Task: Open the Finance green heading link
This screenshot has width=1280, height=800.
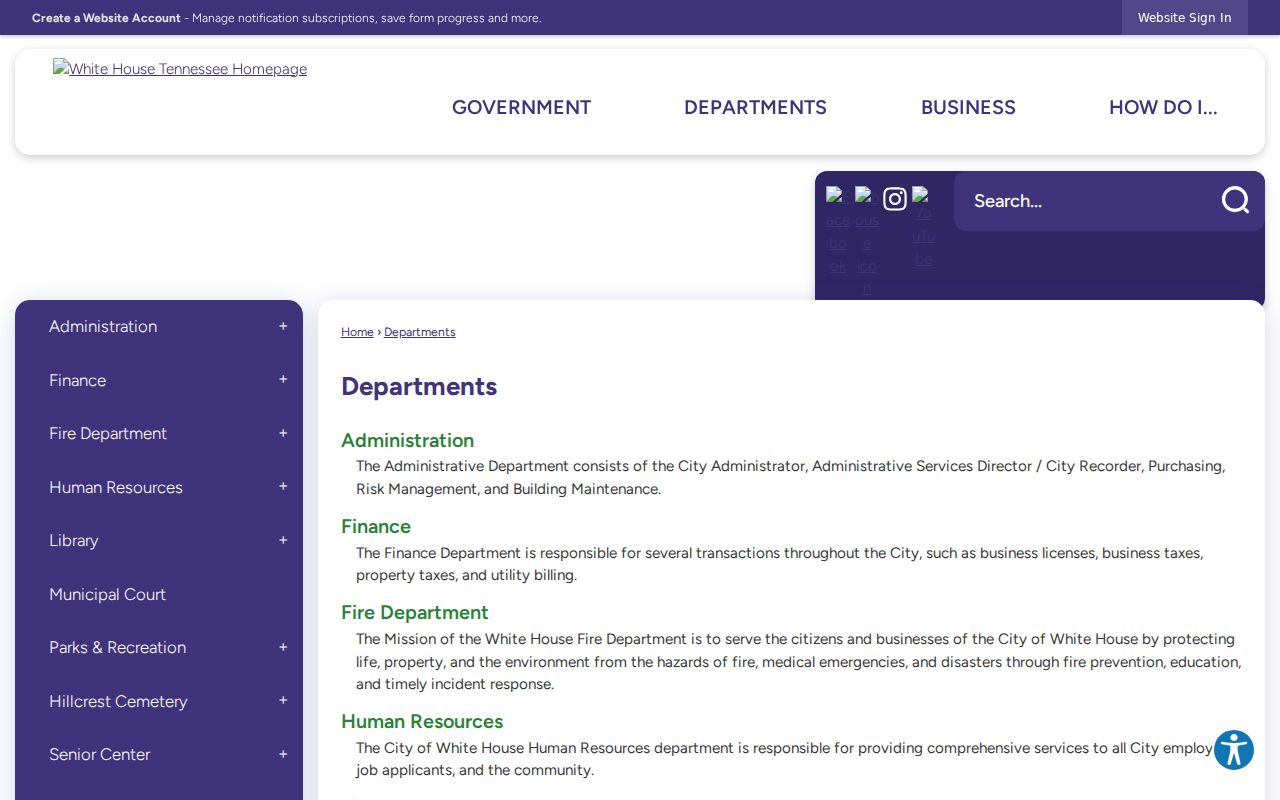Action: click(x=376, y=526)
